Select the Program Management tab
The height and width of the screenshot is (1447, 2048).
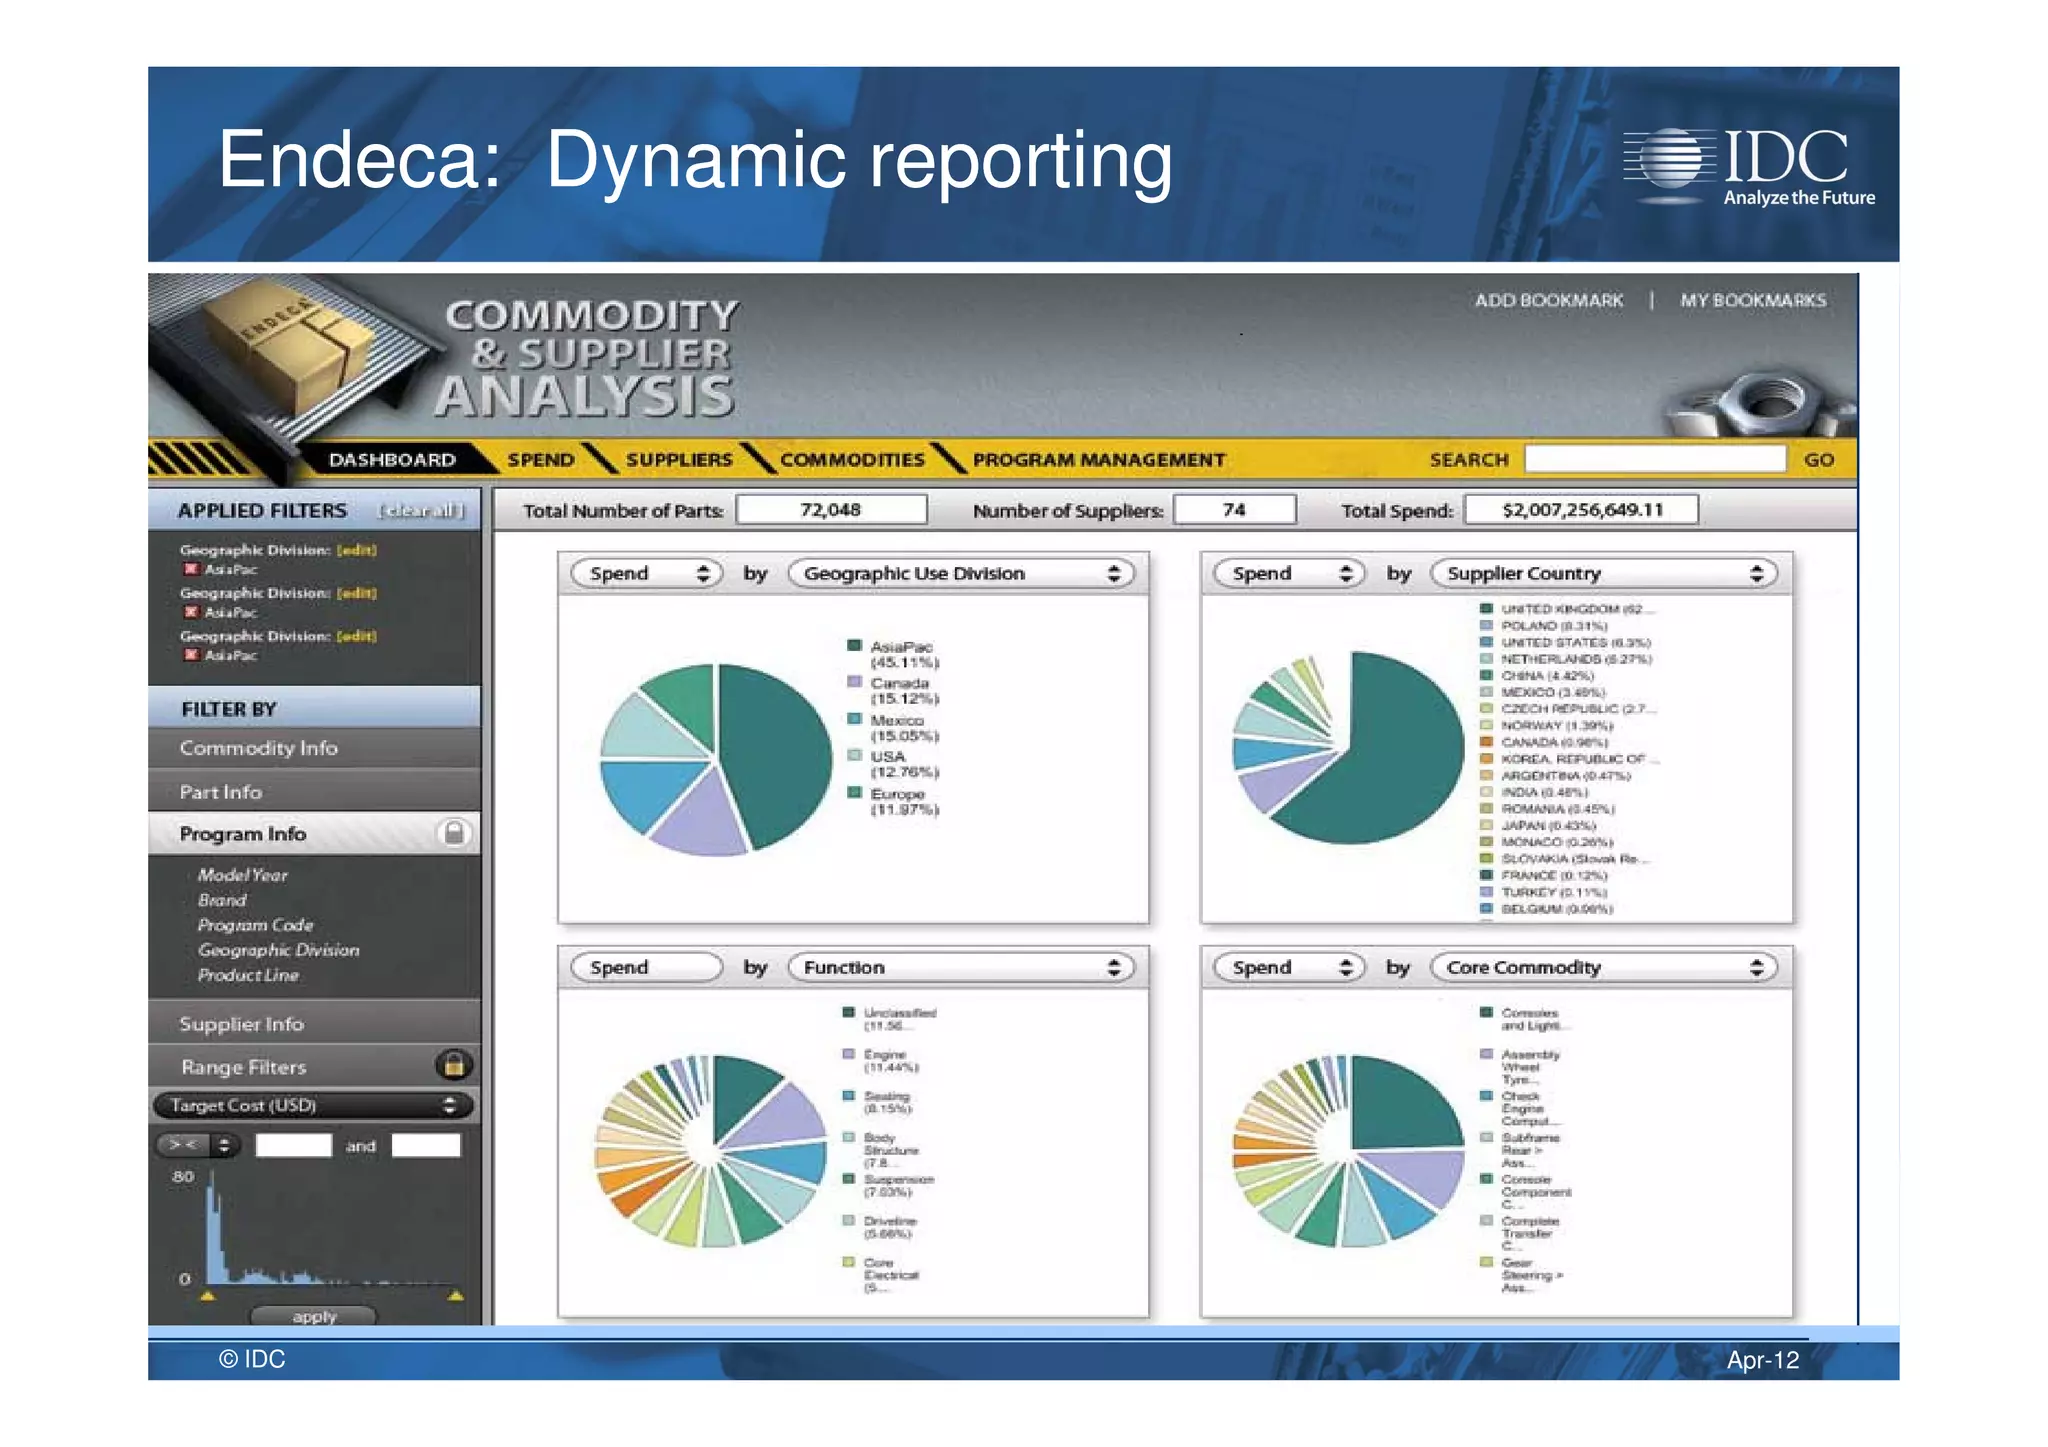pos(1099,459)
